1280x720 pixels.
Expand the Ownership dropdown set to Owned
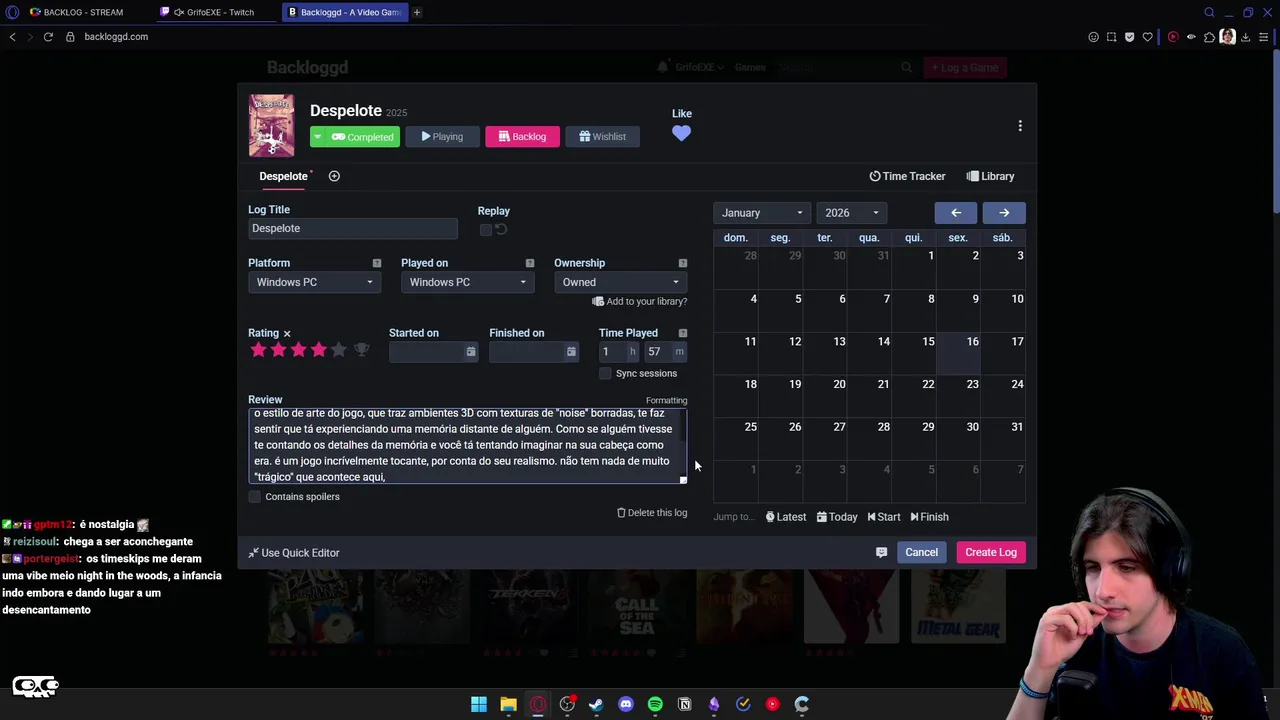(620, 282)
